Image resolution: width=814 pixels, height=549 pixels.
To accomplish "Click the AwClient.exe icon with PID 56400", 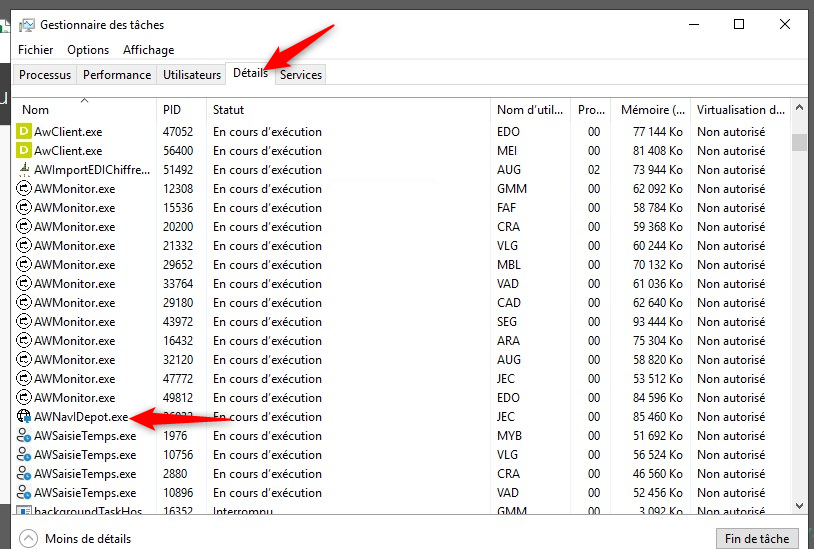I will point(25,151).
